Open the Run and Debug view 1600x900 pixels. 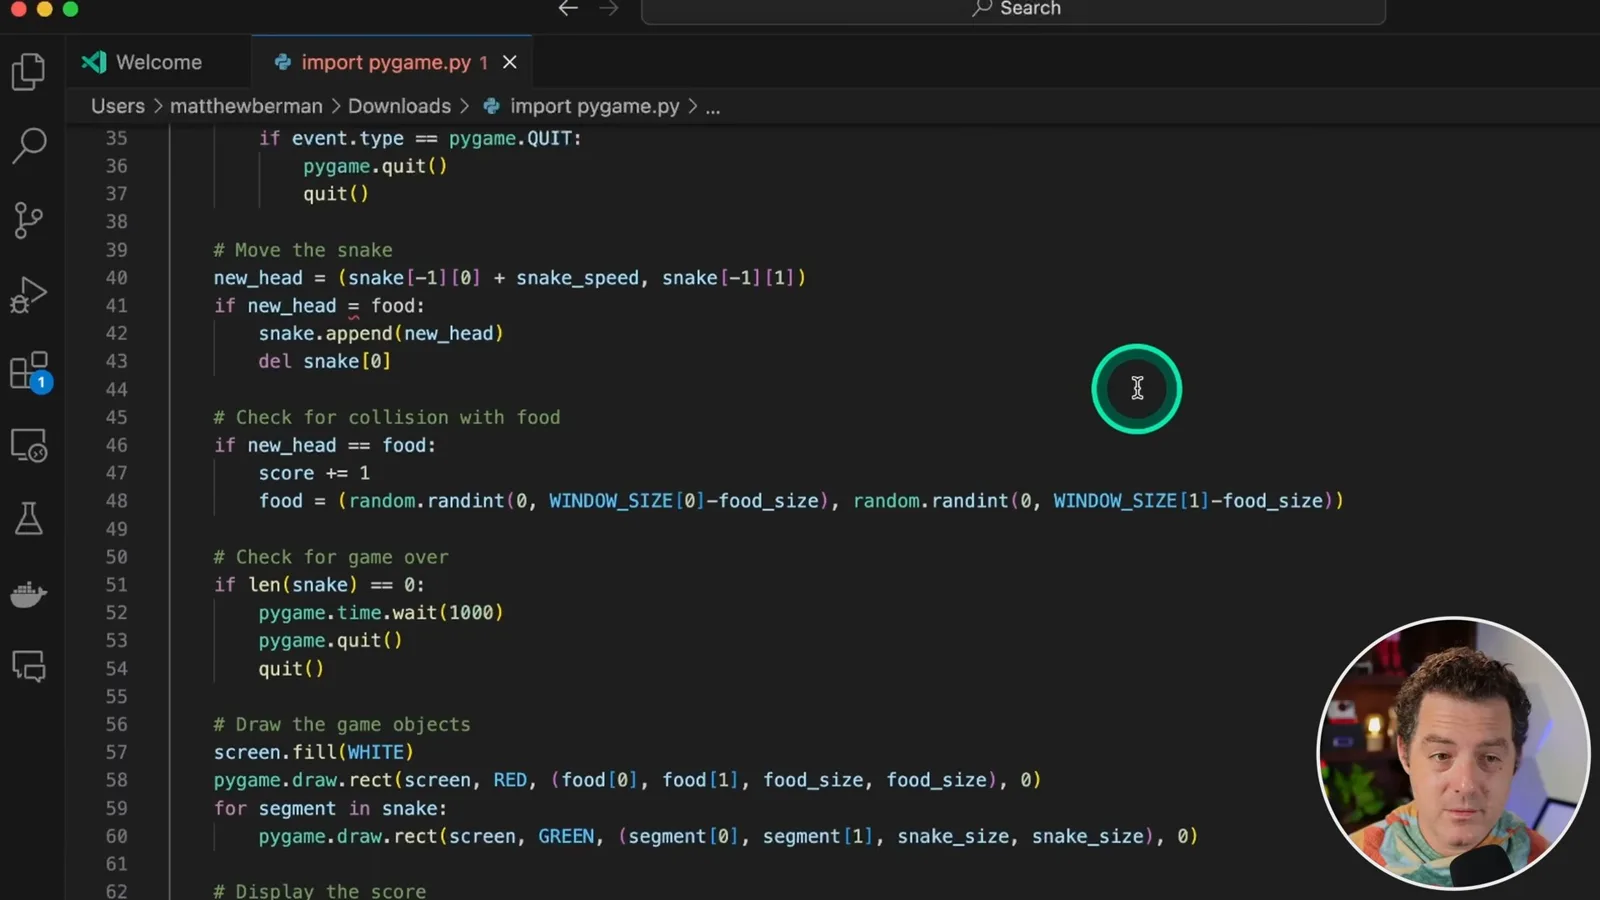28,295
